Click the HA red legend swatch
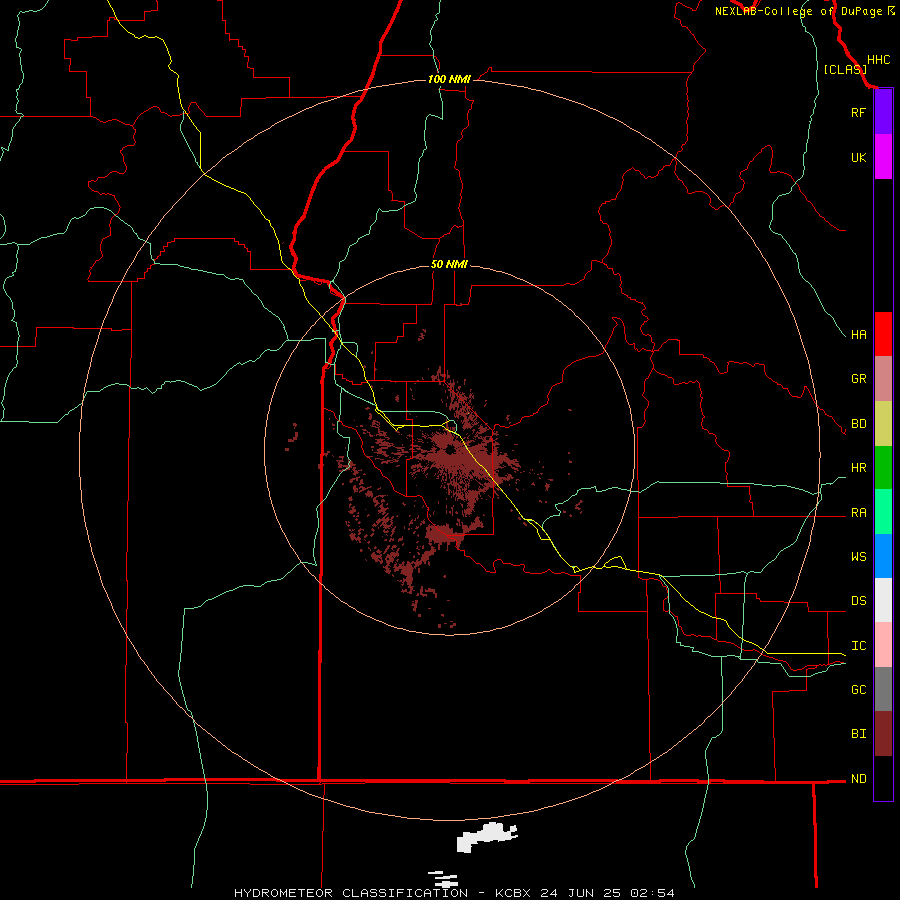900x900 pixels. coord(883,334)
